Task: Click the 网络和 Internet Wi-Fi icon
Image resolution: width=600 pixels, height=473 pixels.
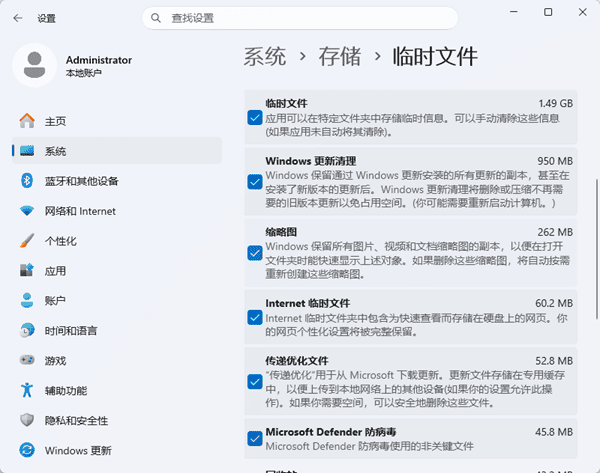Action: pos(27,210)
